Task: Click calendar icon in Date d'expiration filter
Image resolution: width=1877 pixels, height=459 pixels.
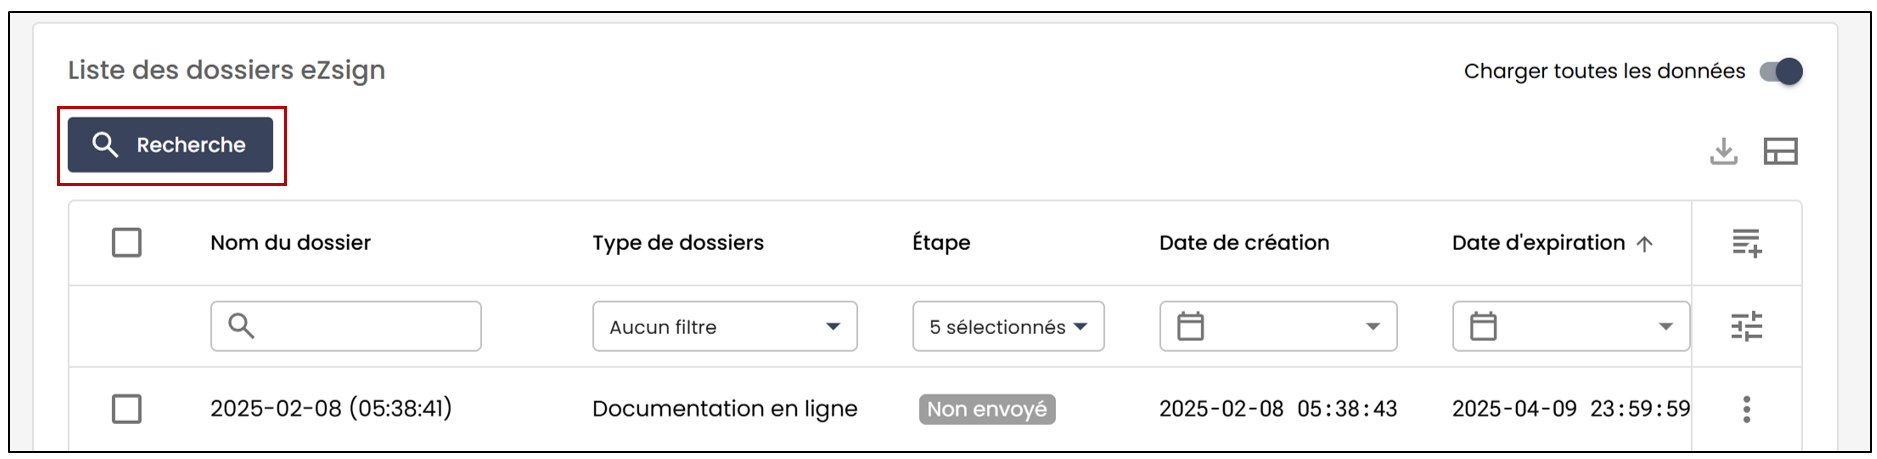Action: [x=1483, y=326]
